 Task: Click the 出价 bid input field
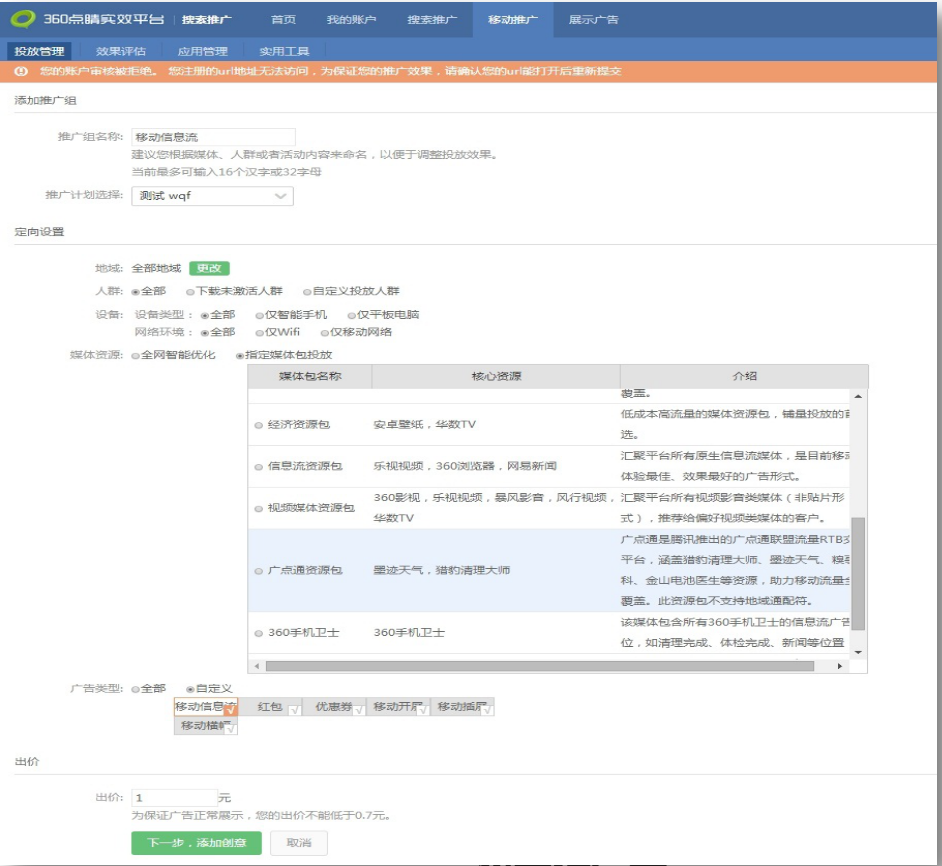(174, 798)
